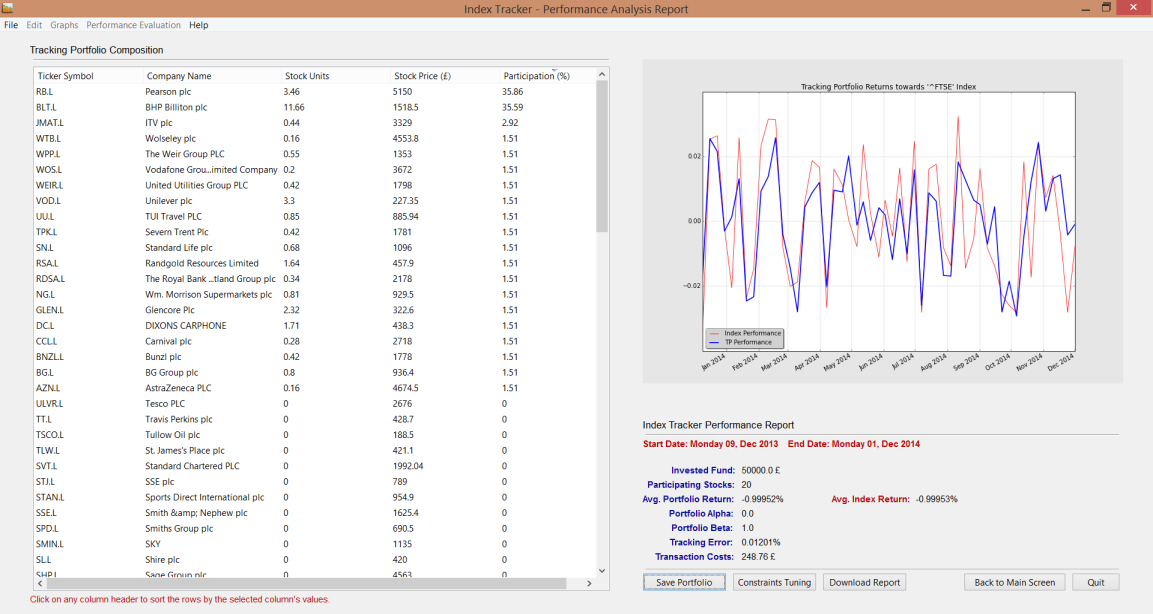Sort by the Company Name column header
Screen dimensions: 1153x614
click(x=212, y=76)
